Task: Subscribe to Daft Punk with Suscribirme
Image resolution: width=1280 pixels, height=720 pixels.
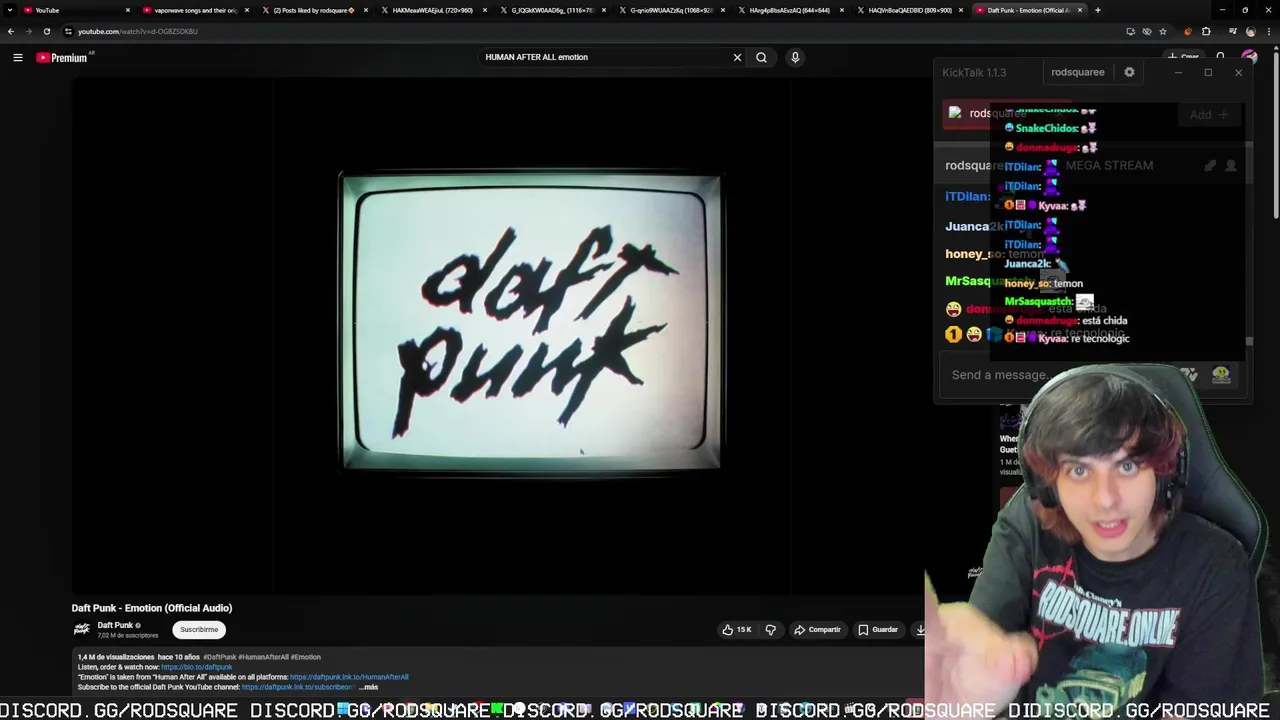Action: pos(199,630)
